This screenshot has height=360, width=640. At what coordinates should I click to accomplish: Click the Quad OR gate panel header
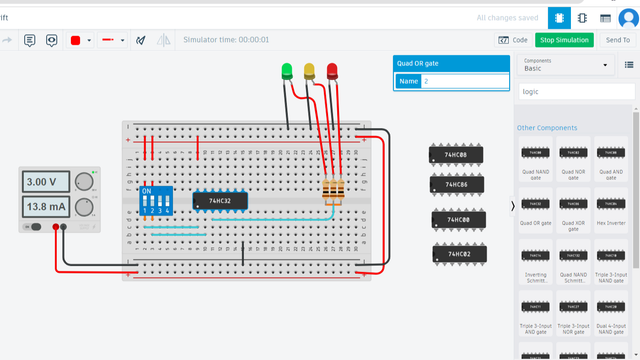click(x=451, y=63)
